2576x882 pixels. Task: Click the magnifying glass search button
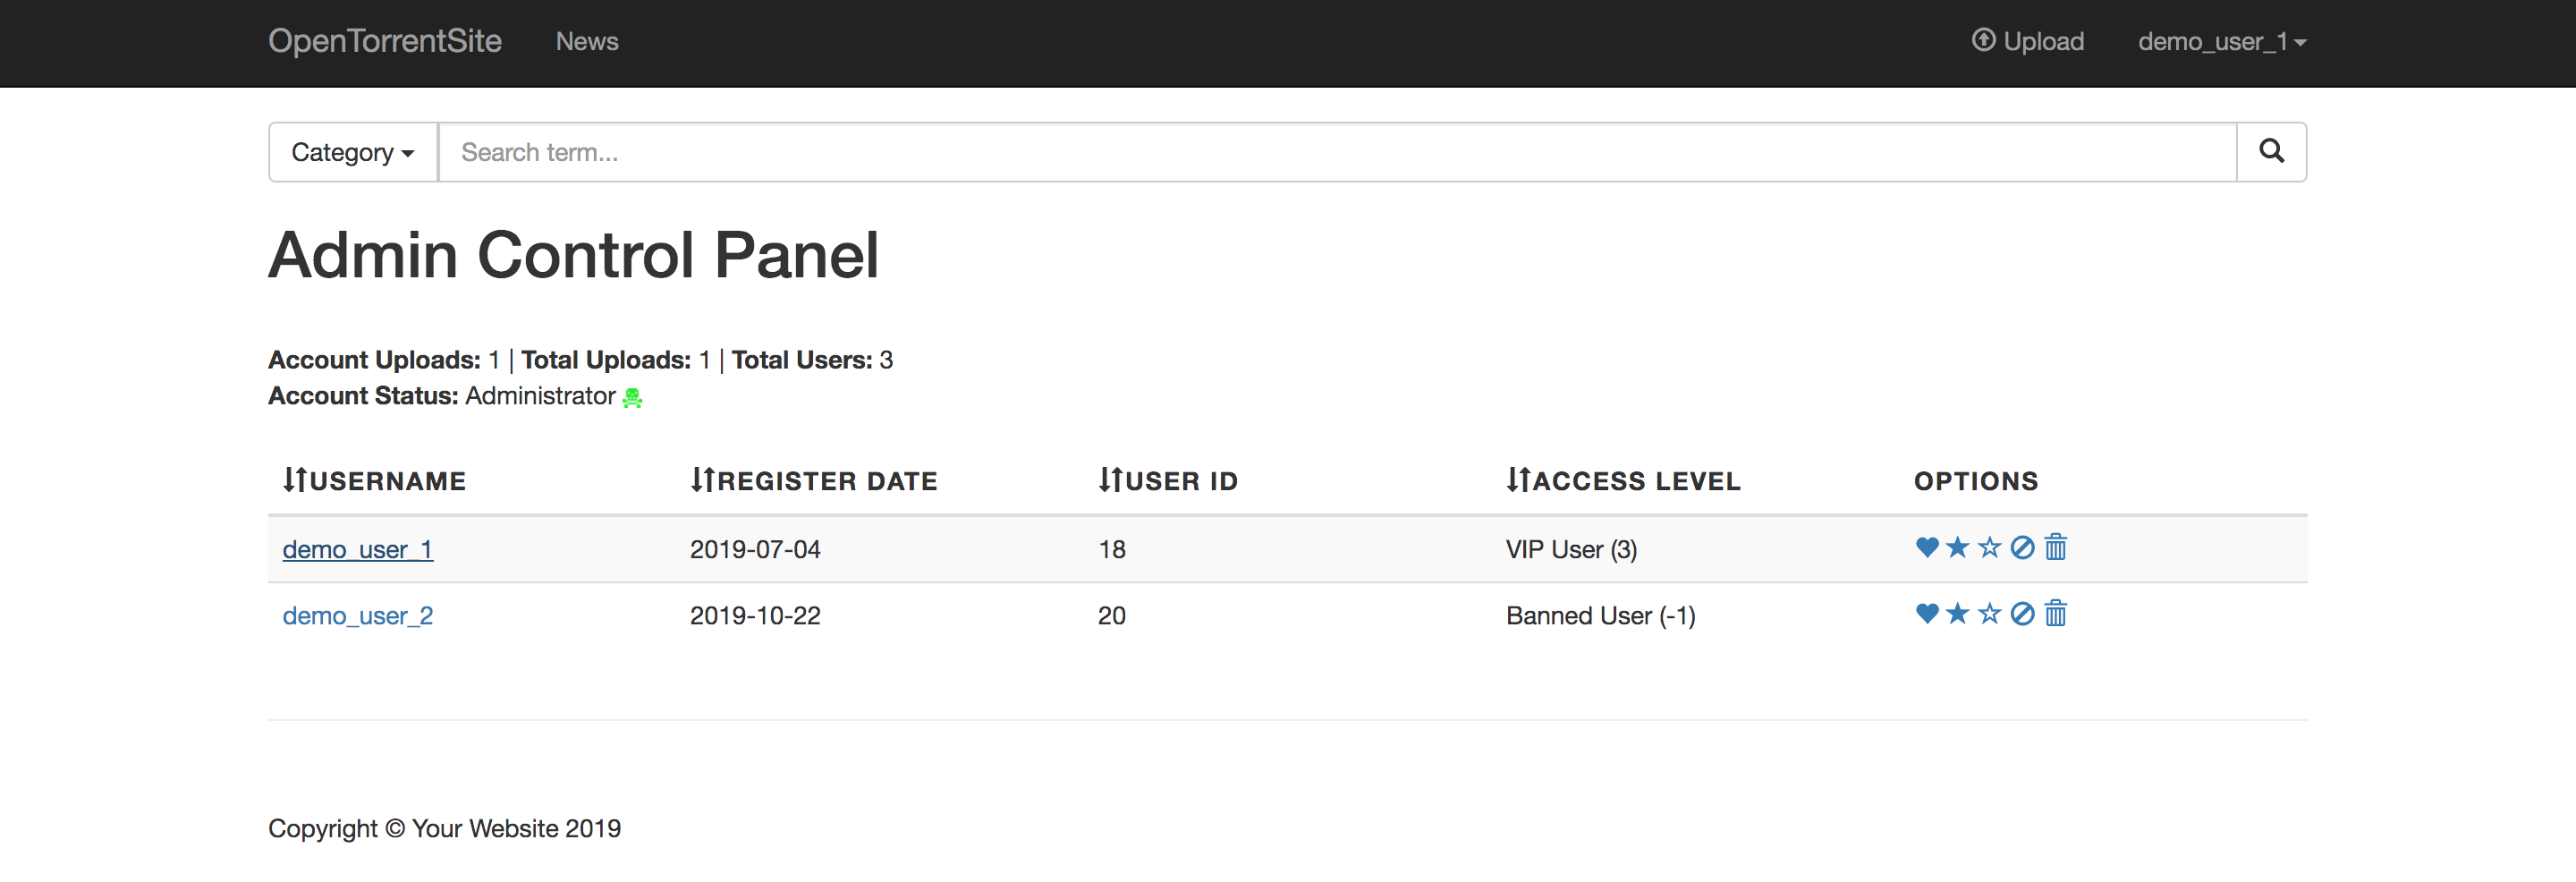coord(2271,152)
